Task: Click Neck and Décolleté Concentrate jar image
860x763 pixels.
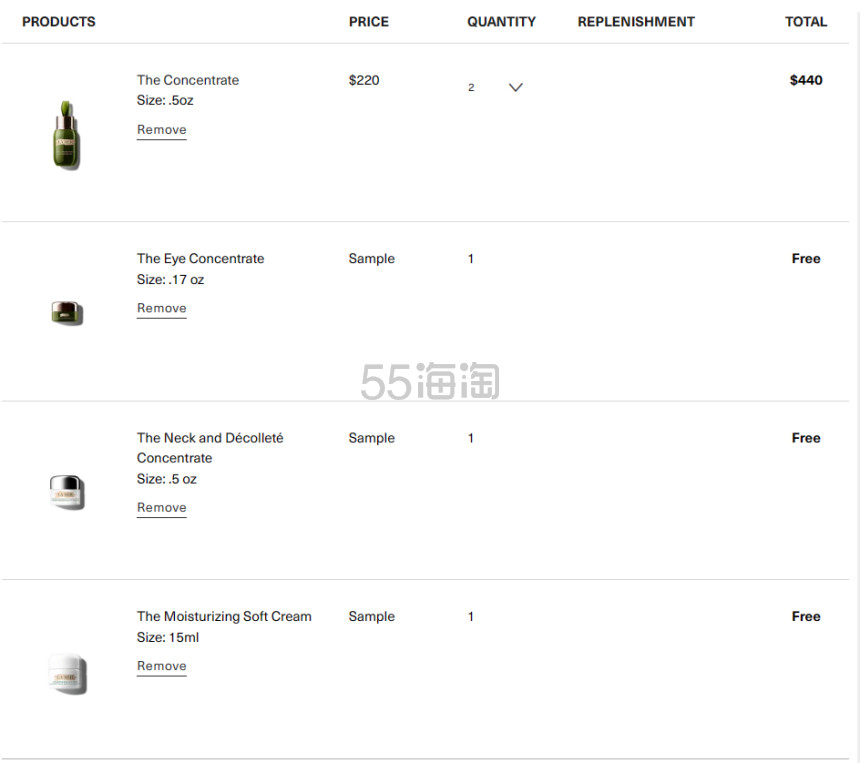Action: 67,492
